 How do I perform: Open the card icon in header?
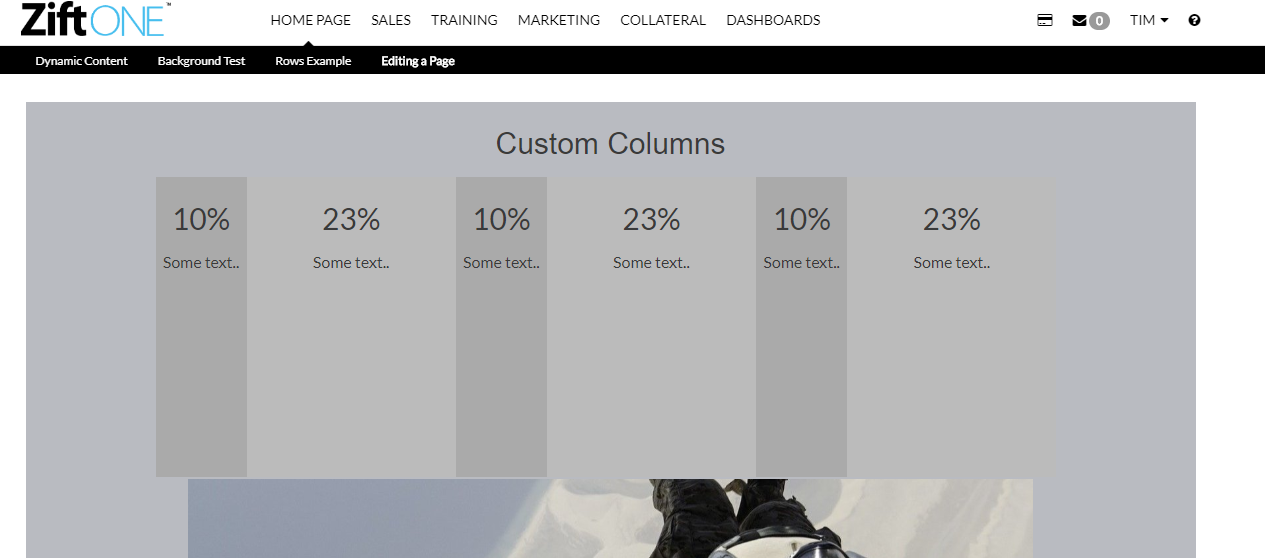1045,20
